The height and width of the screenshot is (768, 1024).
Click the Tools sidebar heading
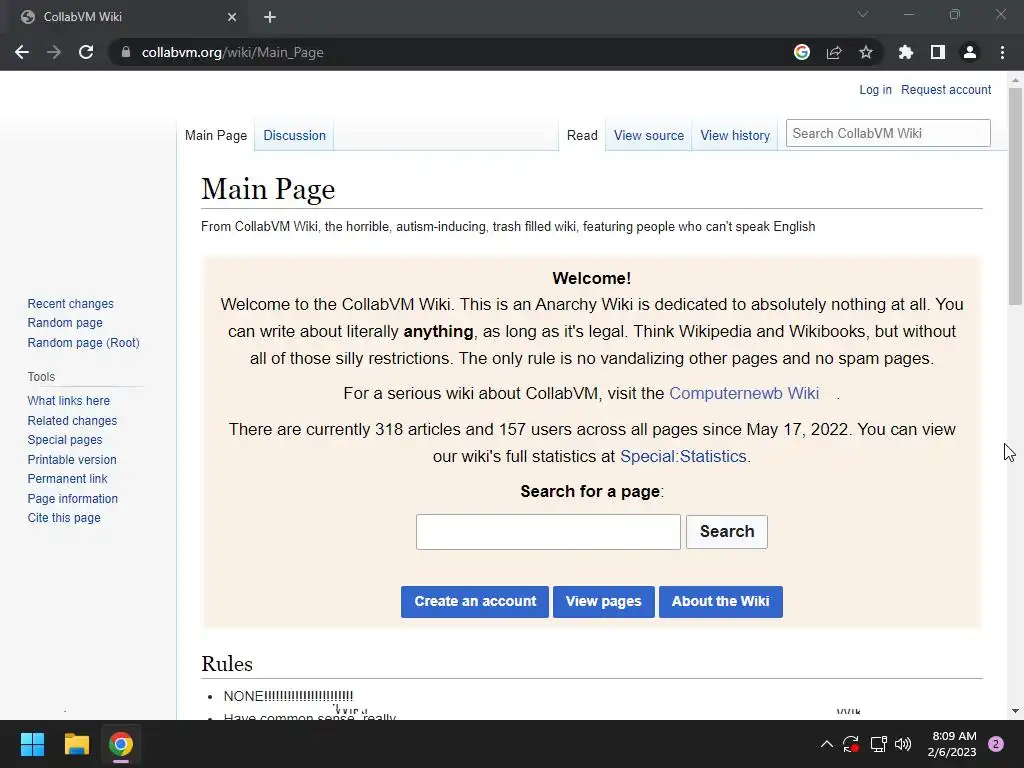pos(41,377)
